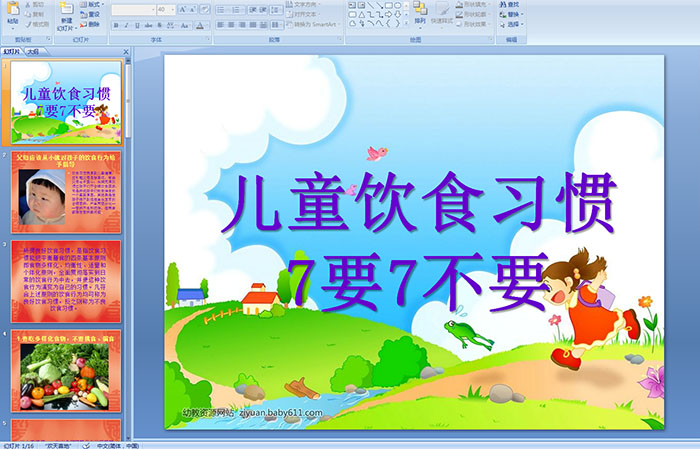The image size is (700, 449).
Task: Toggle Center text alignment
Action: (x=231, y=25)
